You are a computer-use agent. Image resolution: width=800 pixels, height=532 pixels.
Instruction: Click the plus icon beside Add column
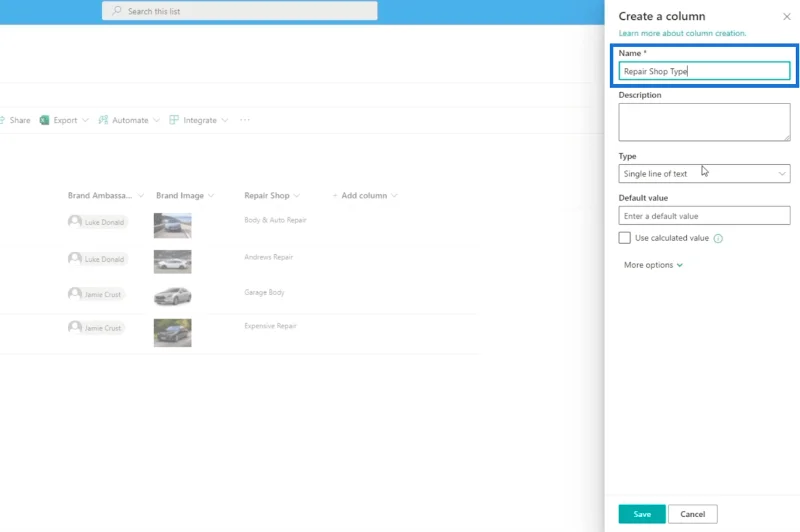(335, 195)
